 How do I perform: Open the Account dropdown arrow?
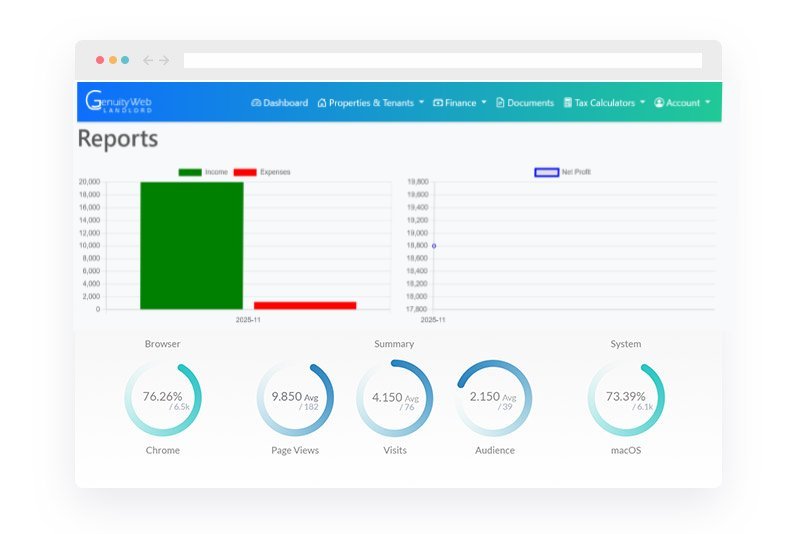point(708,102)
